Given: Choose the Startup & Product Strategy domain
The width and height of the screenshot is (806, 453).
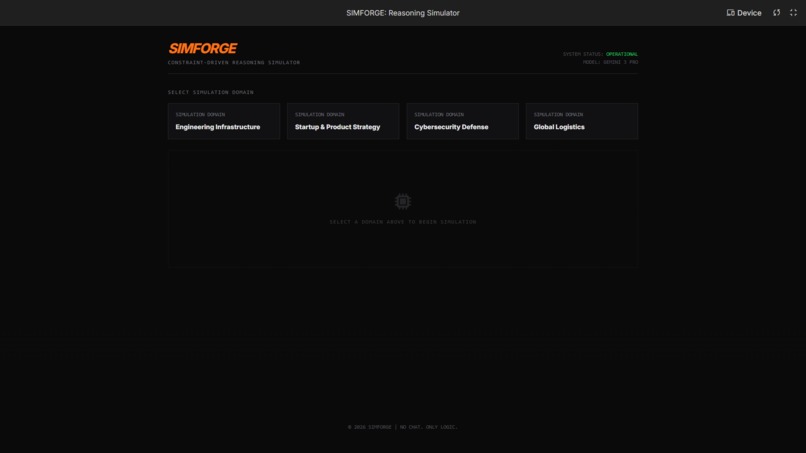Looking at the screenshot, I should click(343, 121).
